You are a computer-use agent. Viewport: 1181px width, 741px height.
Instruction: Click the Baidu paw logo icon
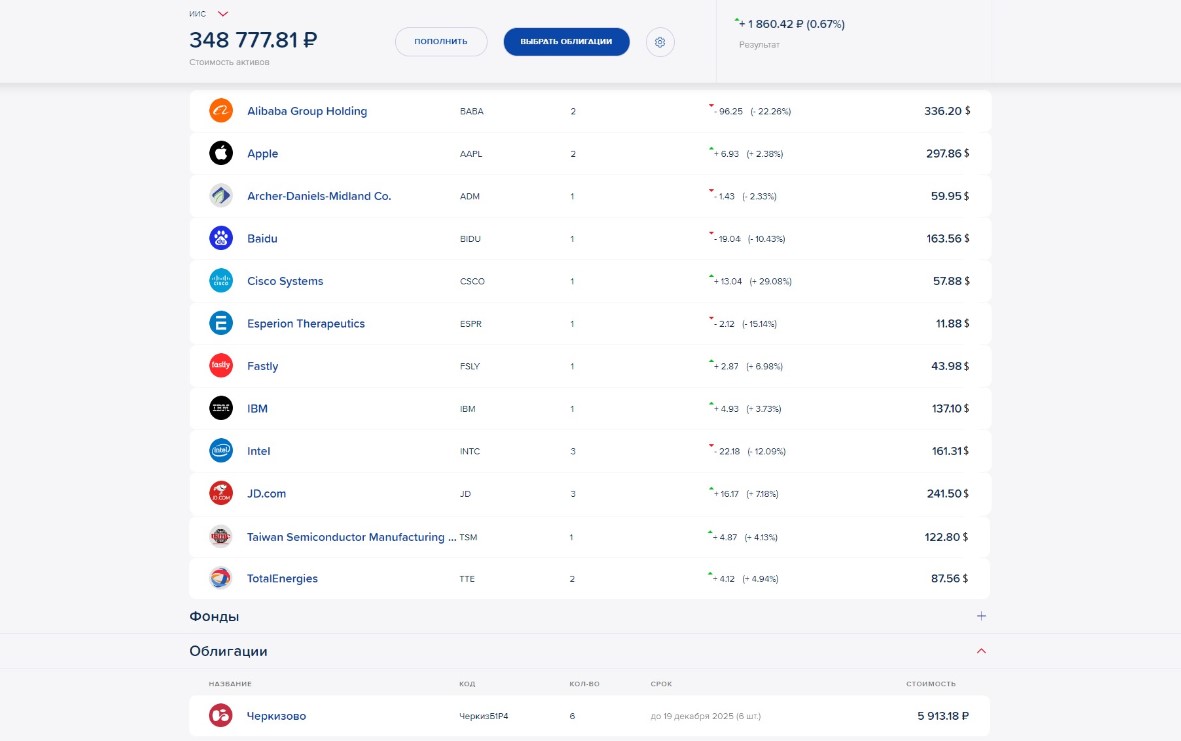tap(221, 238)
